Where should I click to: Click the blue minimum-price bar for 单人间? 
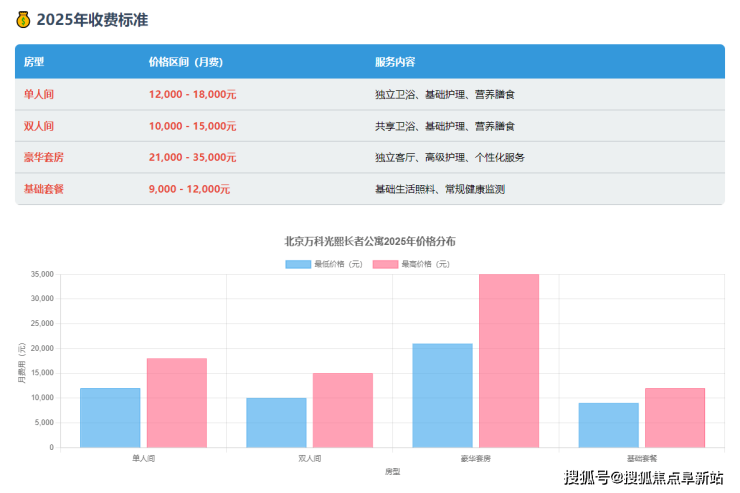point(110,417)
